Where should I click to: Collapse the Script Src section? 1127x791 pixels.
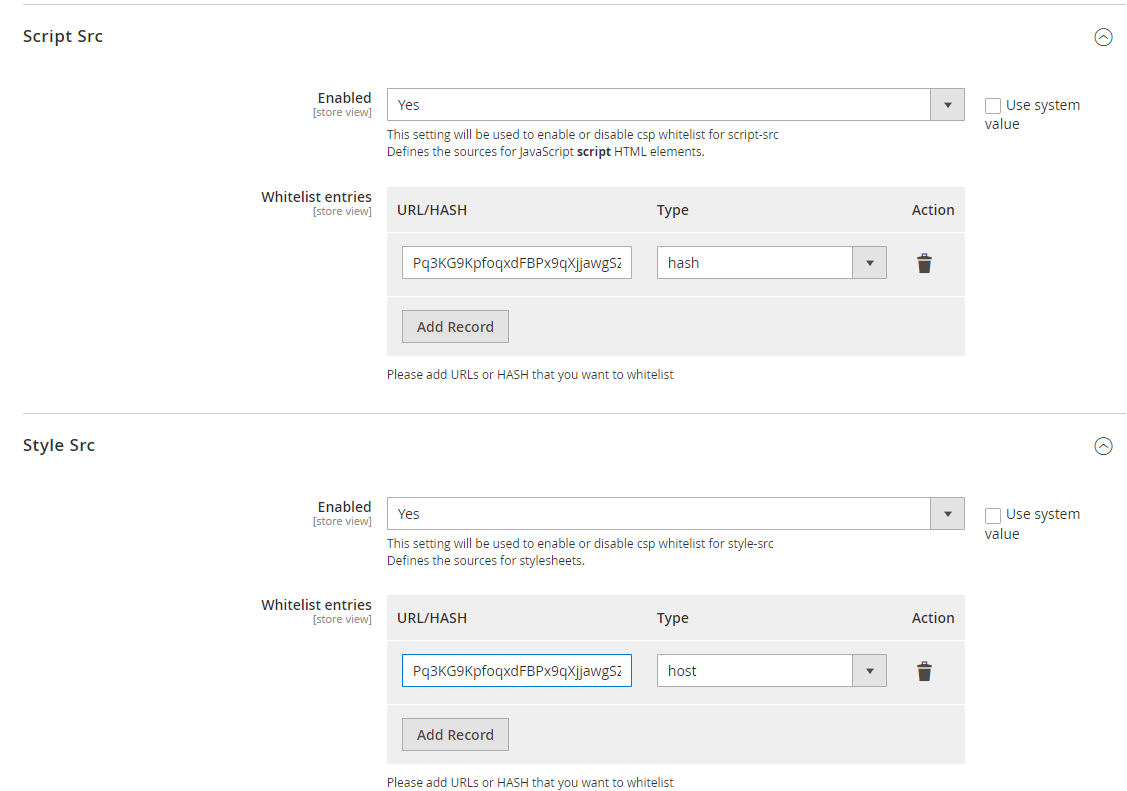tap(1103, 37)
